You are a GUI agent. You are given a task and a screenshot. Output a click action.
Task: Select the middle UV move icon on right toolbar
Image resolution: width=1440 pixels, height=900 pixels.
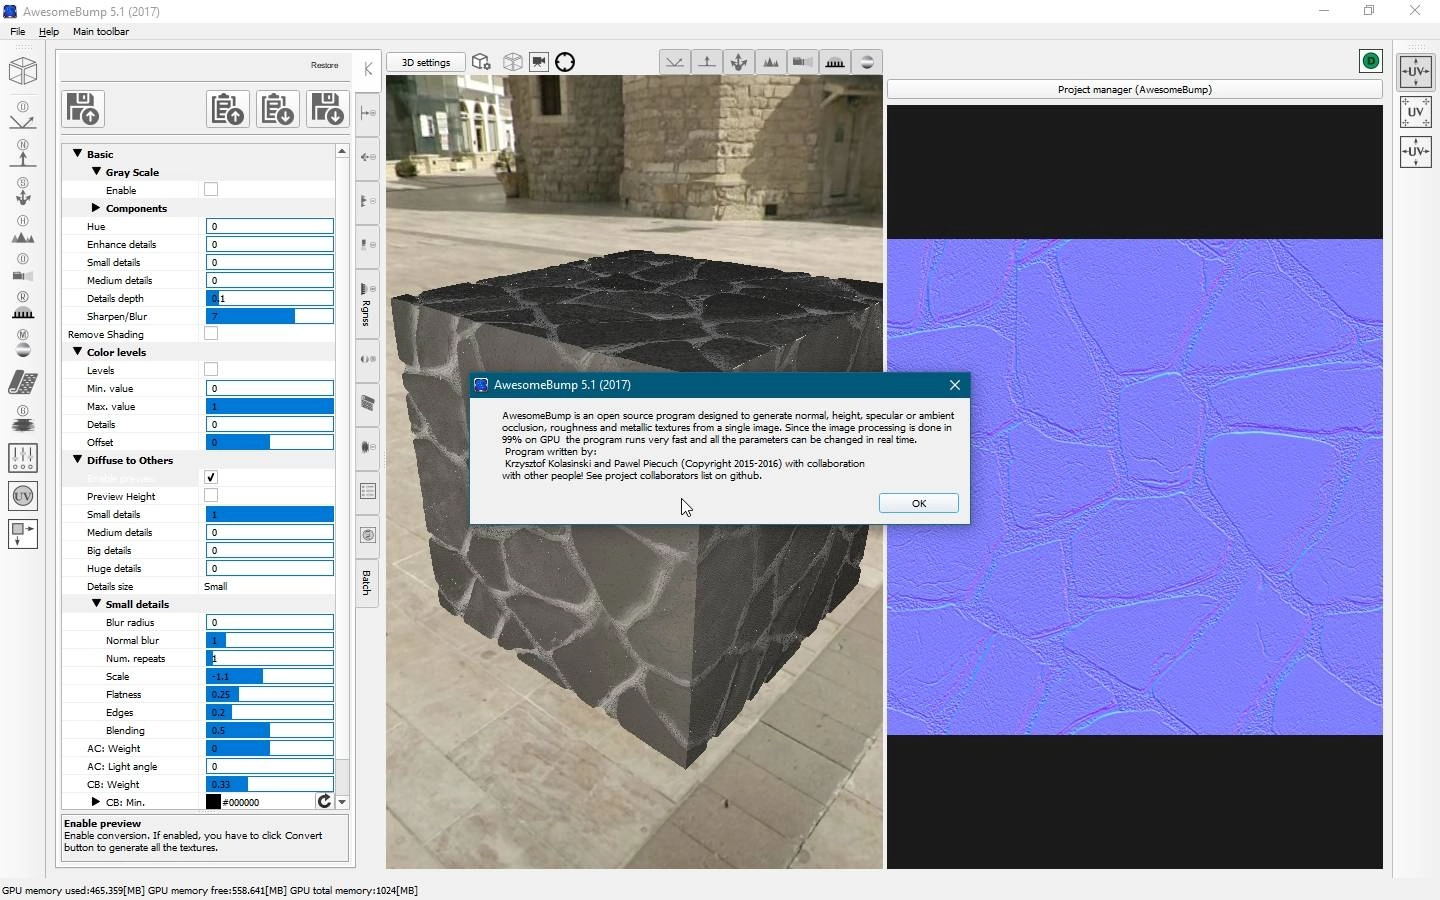click(x=1415, y=111)
